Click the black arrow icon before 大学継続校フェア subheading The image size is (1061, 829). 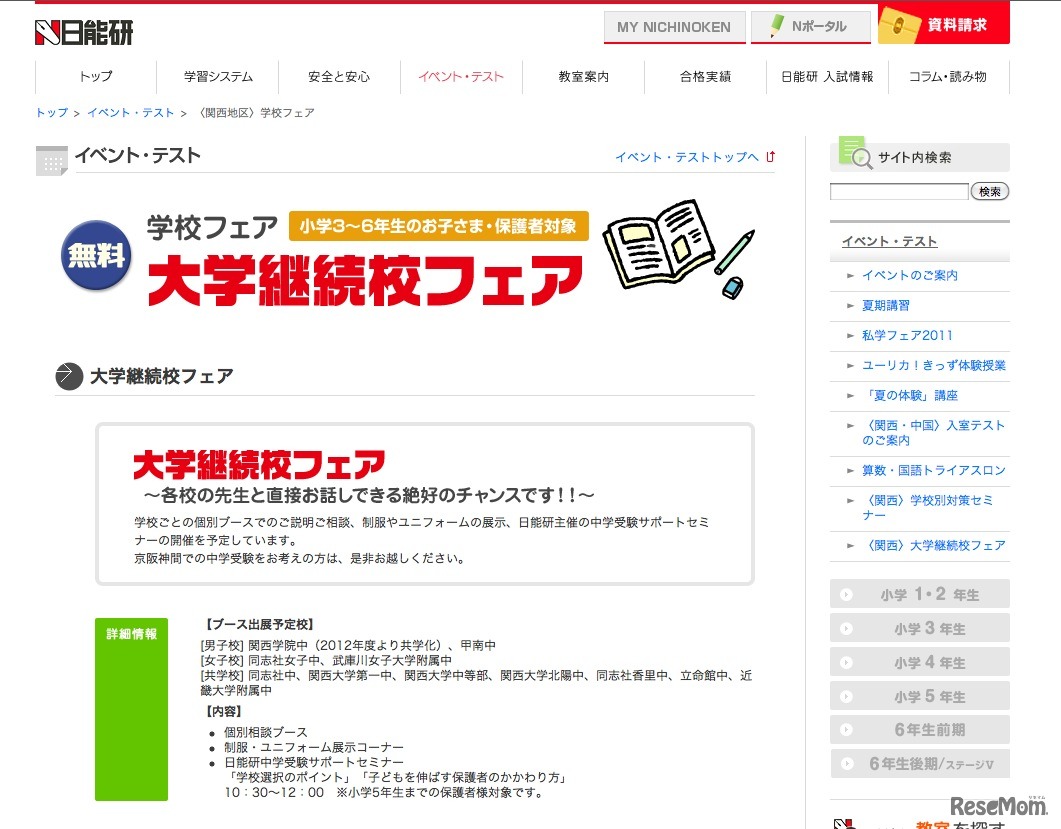tap(66, 377)
